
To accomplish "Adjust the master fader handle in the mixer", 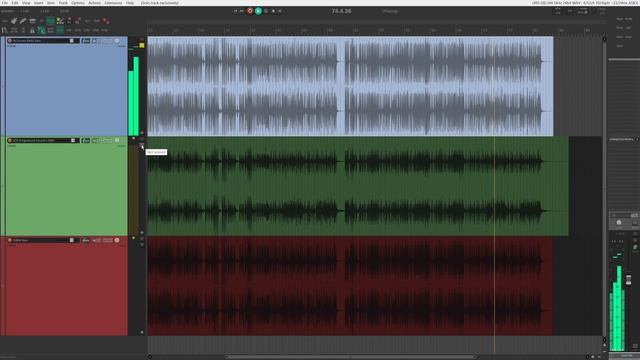I will [x=629, y=280].
